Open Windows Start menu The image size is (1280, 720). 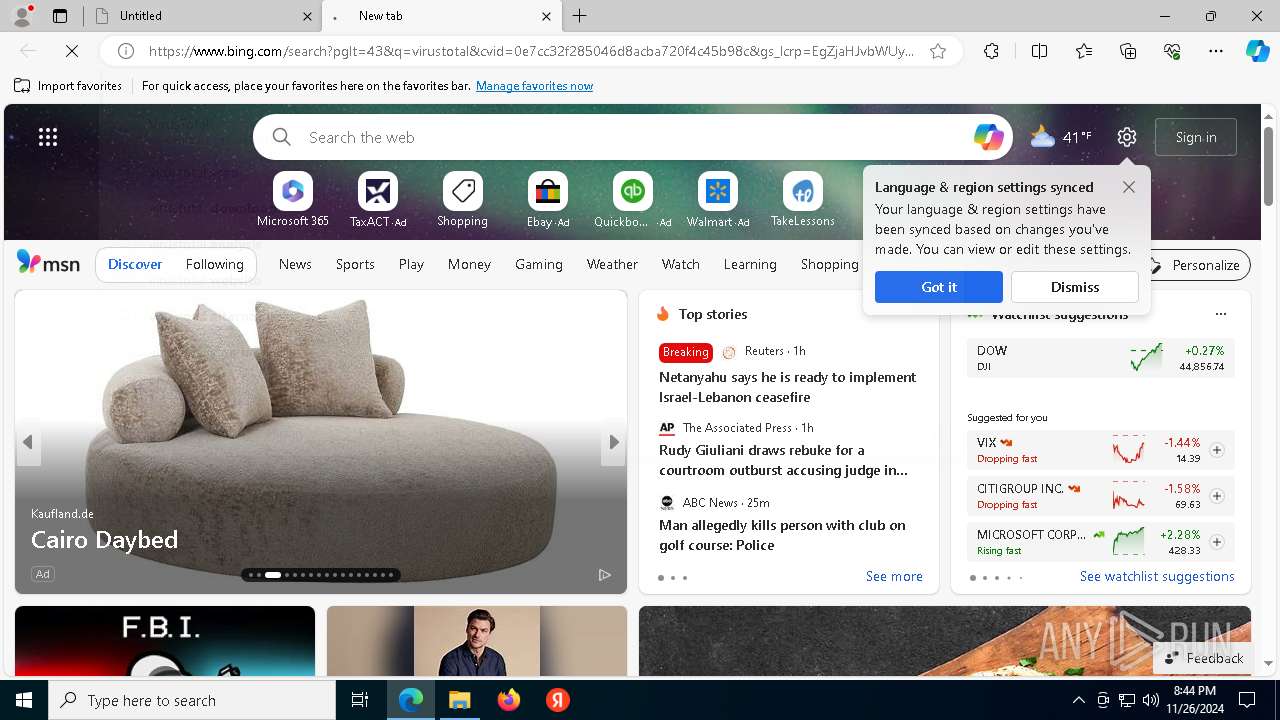[x=24, y=700]
